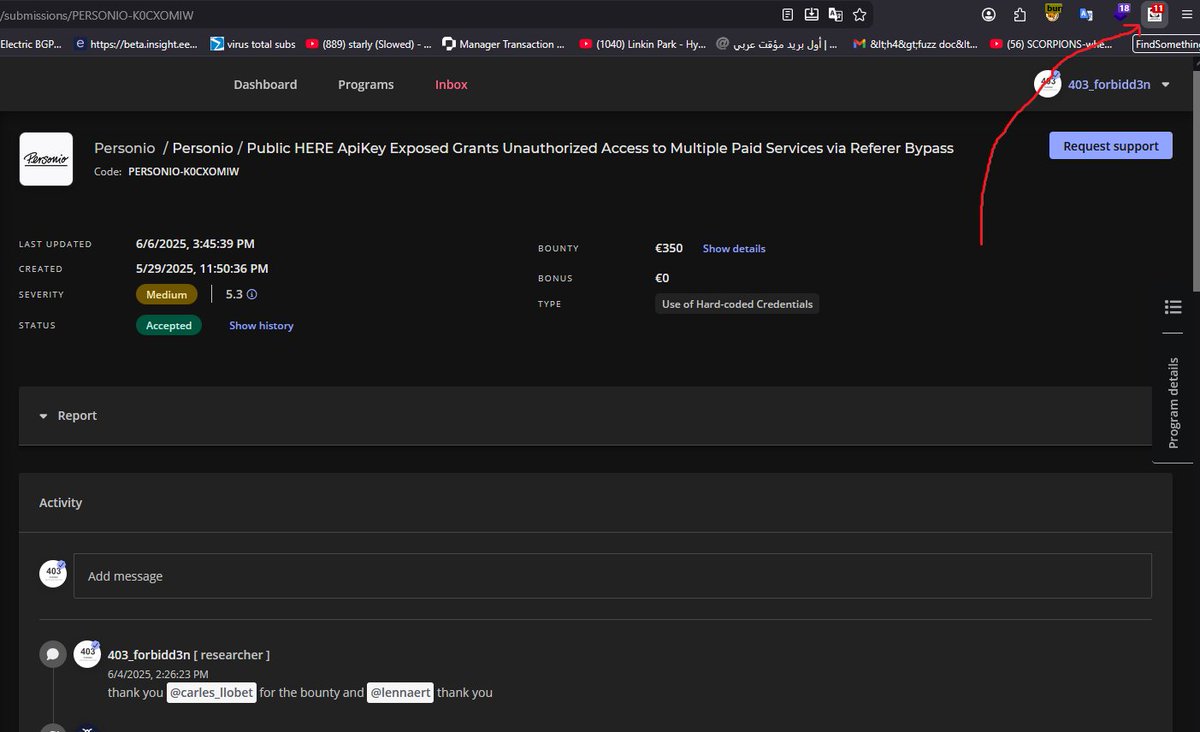
Task: Click the Personio company logo
Action: pos(46,159)
